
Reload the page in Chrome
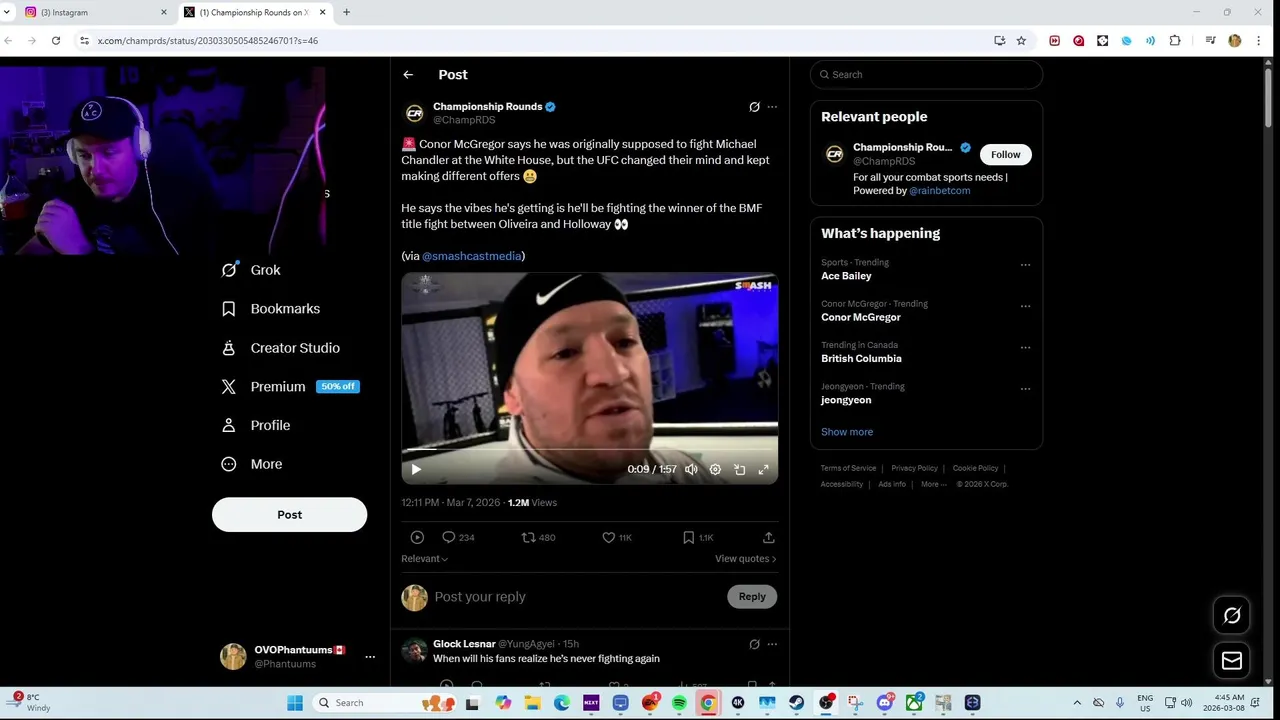(56, 41)
